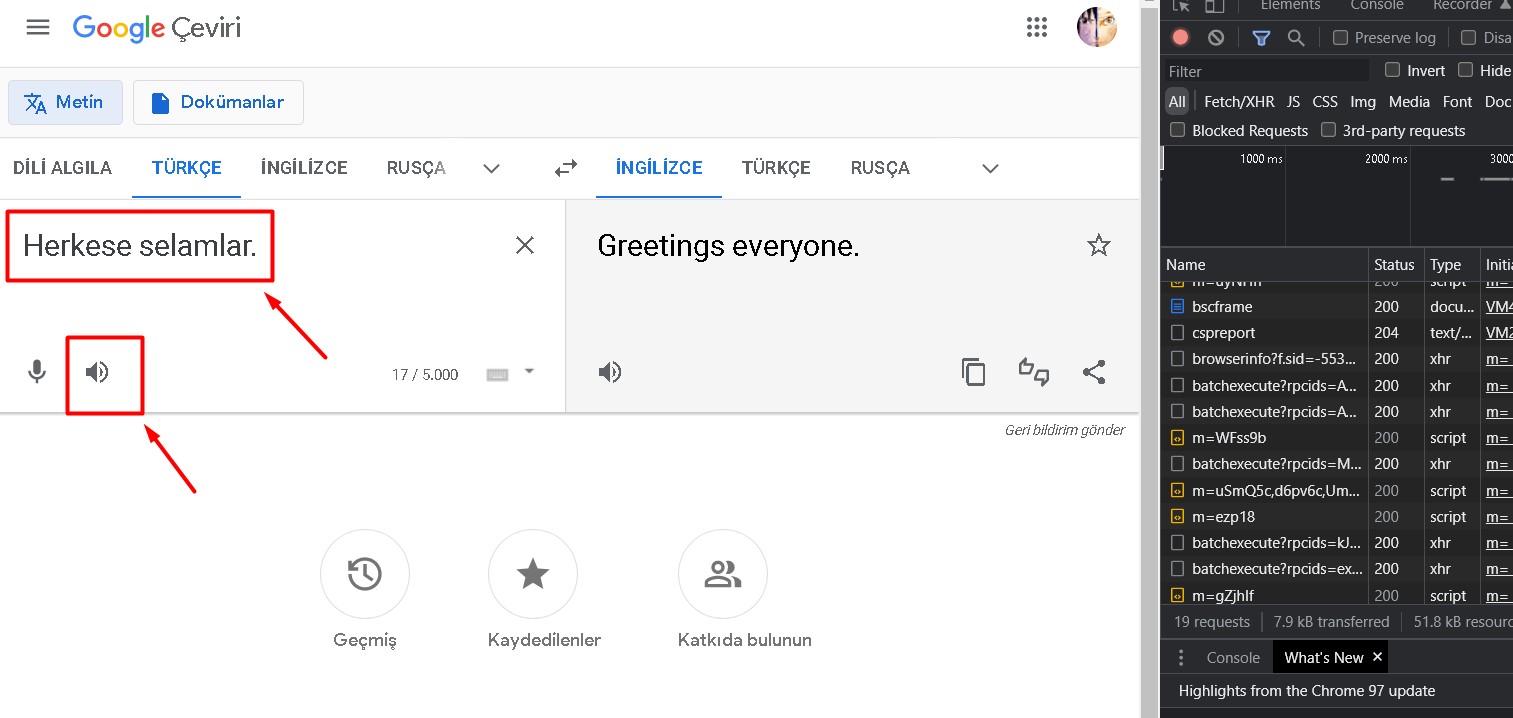Viewport: 1513px width, 718px height.
Task: Listen to source text speaker icon
Action: (x=97, y=372)
